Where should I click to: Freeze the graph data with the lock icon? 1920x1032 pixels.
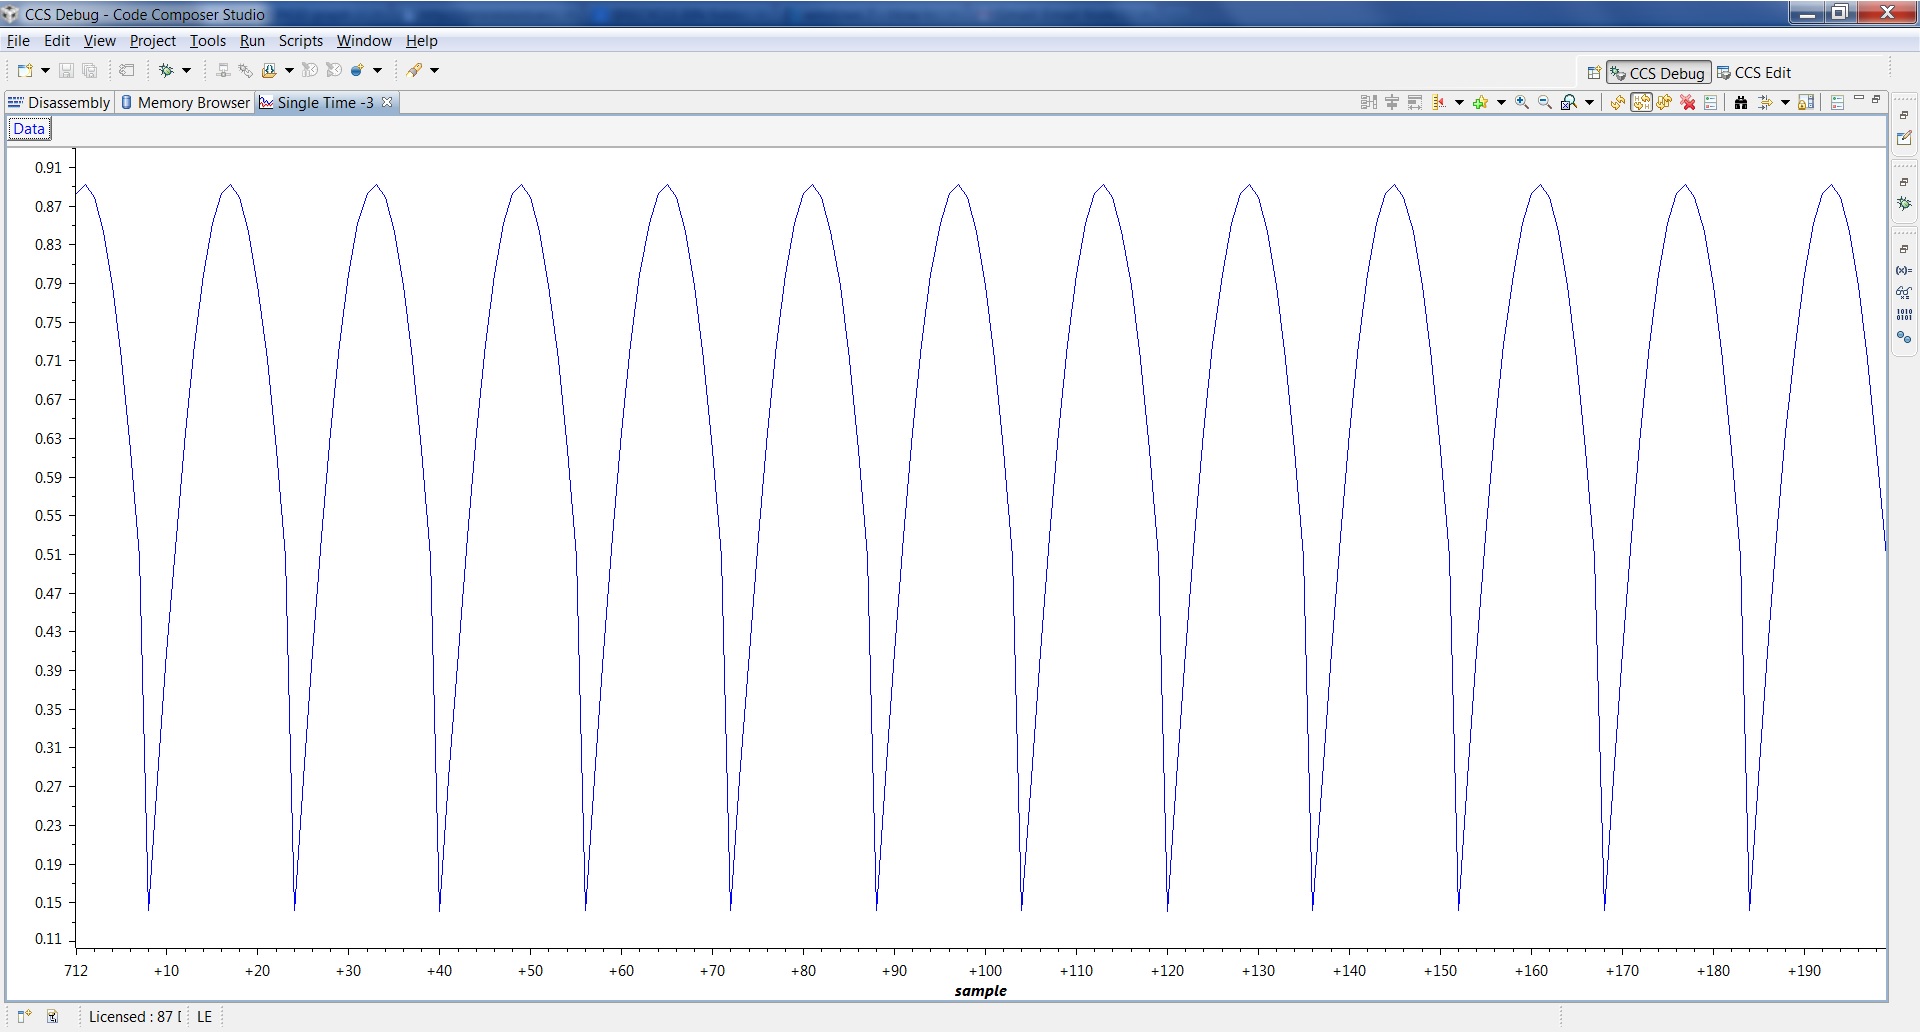coord(1806,102)
